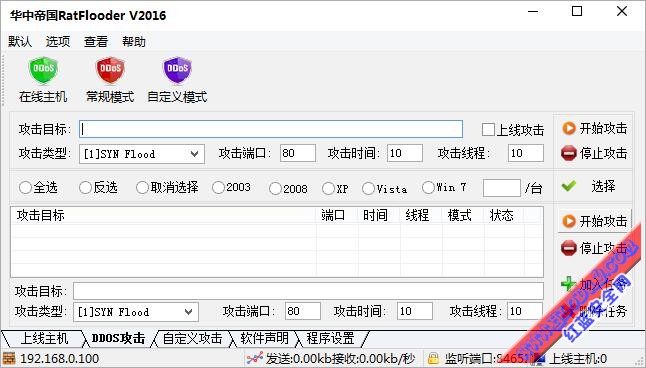The width and height of the screenshot is (646, 368).
Task: Switch to the 软件声明 tab
Action: [x=264, y=339]
